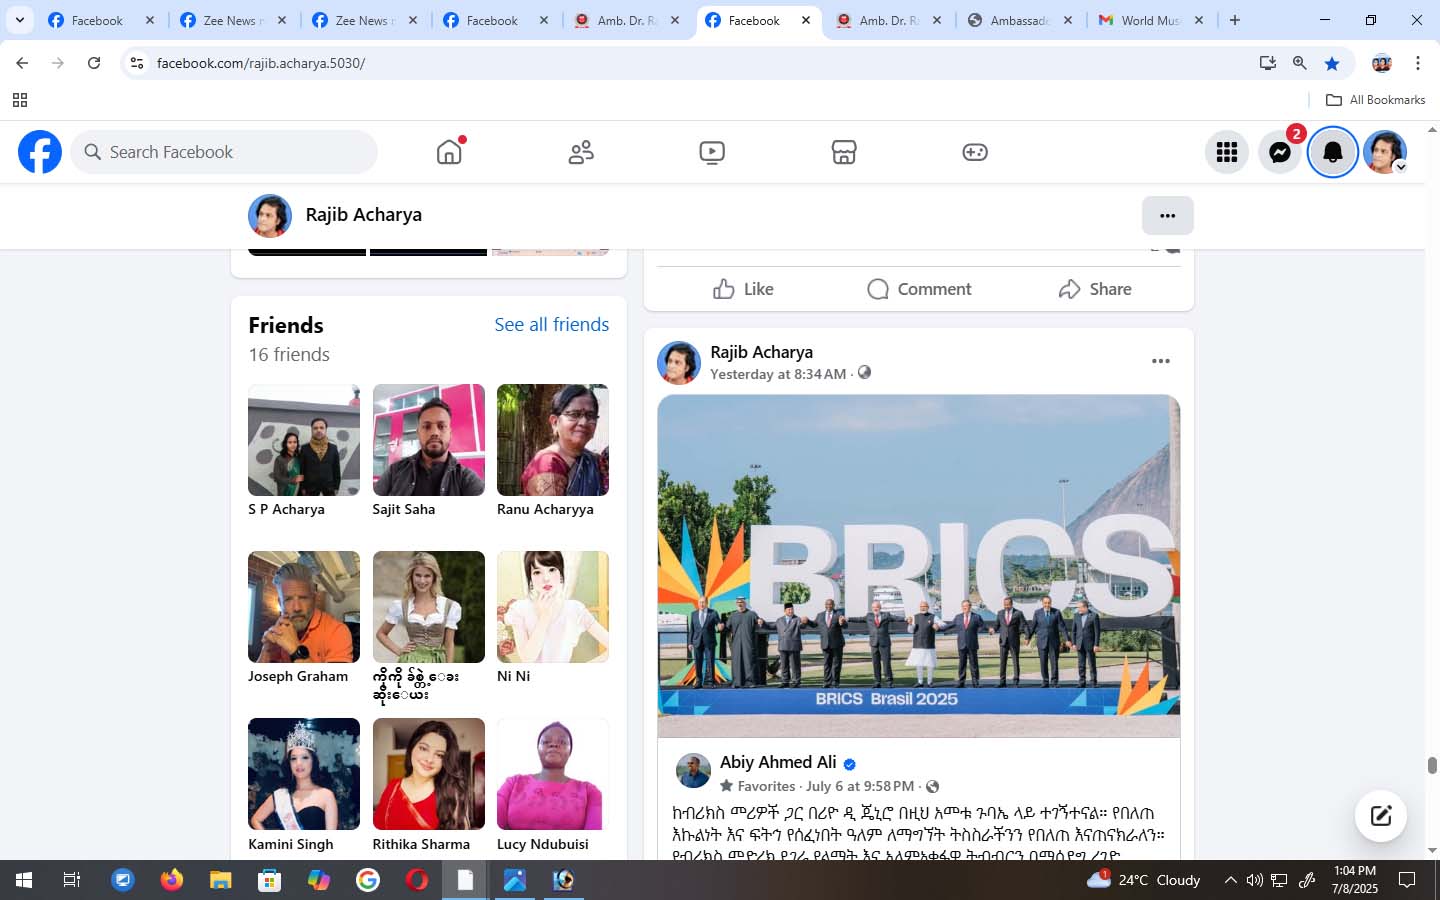
Task: Open Lucy Ndubuisi friend name
Action: pos(543,844)
